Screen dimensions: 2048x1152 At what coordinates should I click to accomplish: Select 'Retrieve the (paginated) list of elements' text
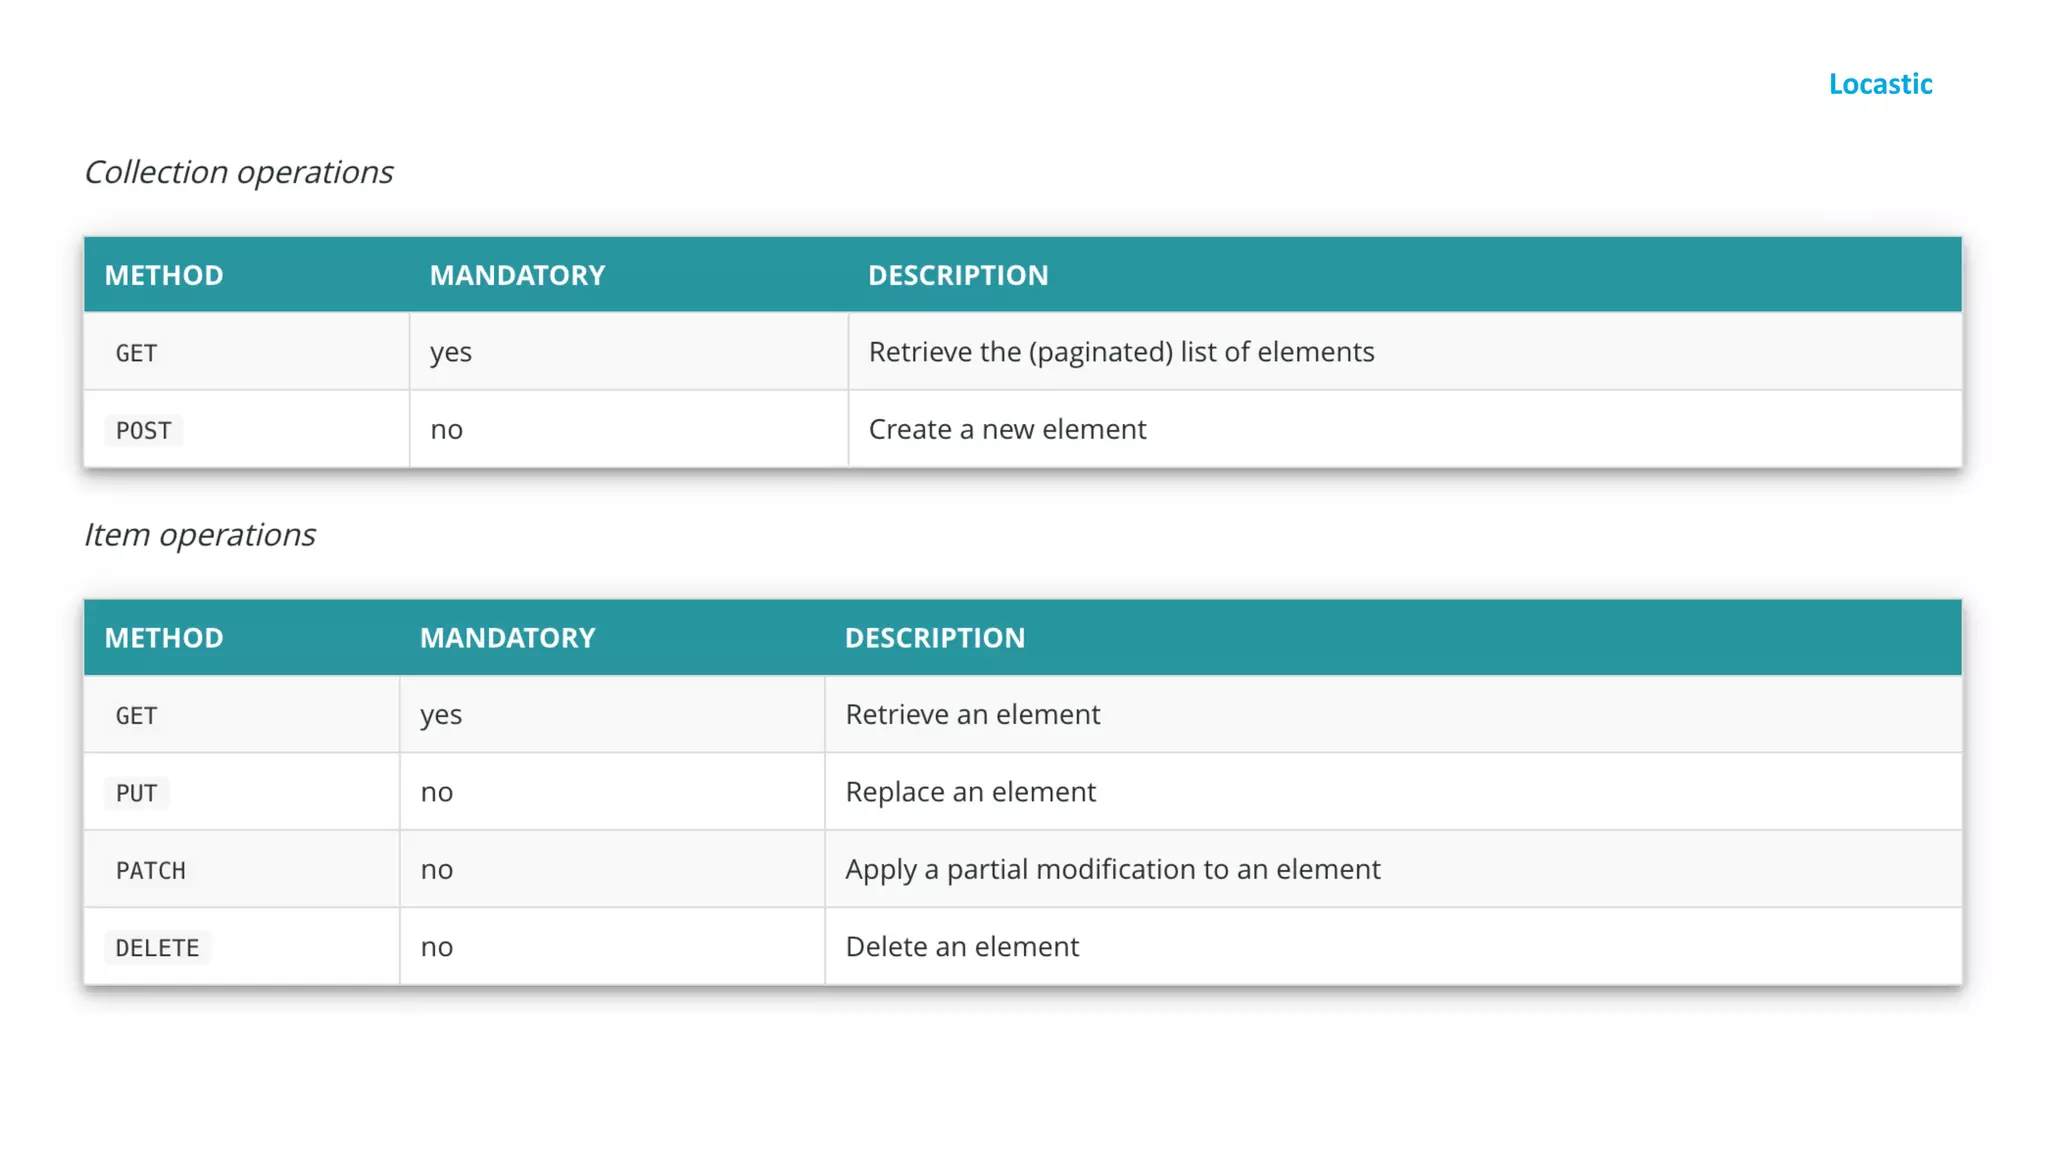(x=1121, y=352)
